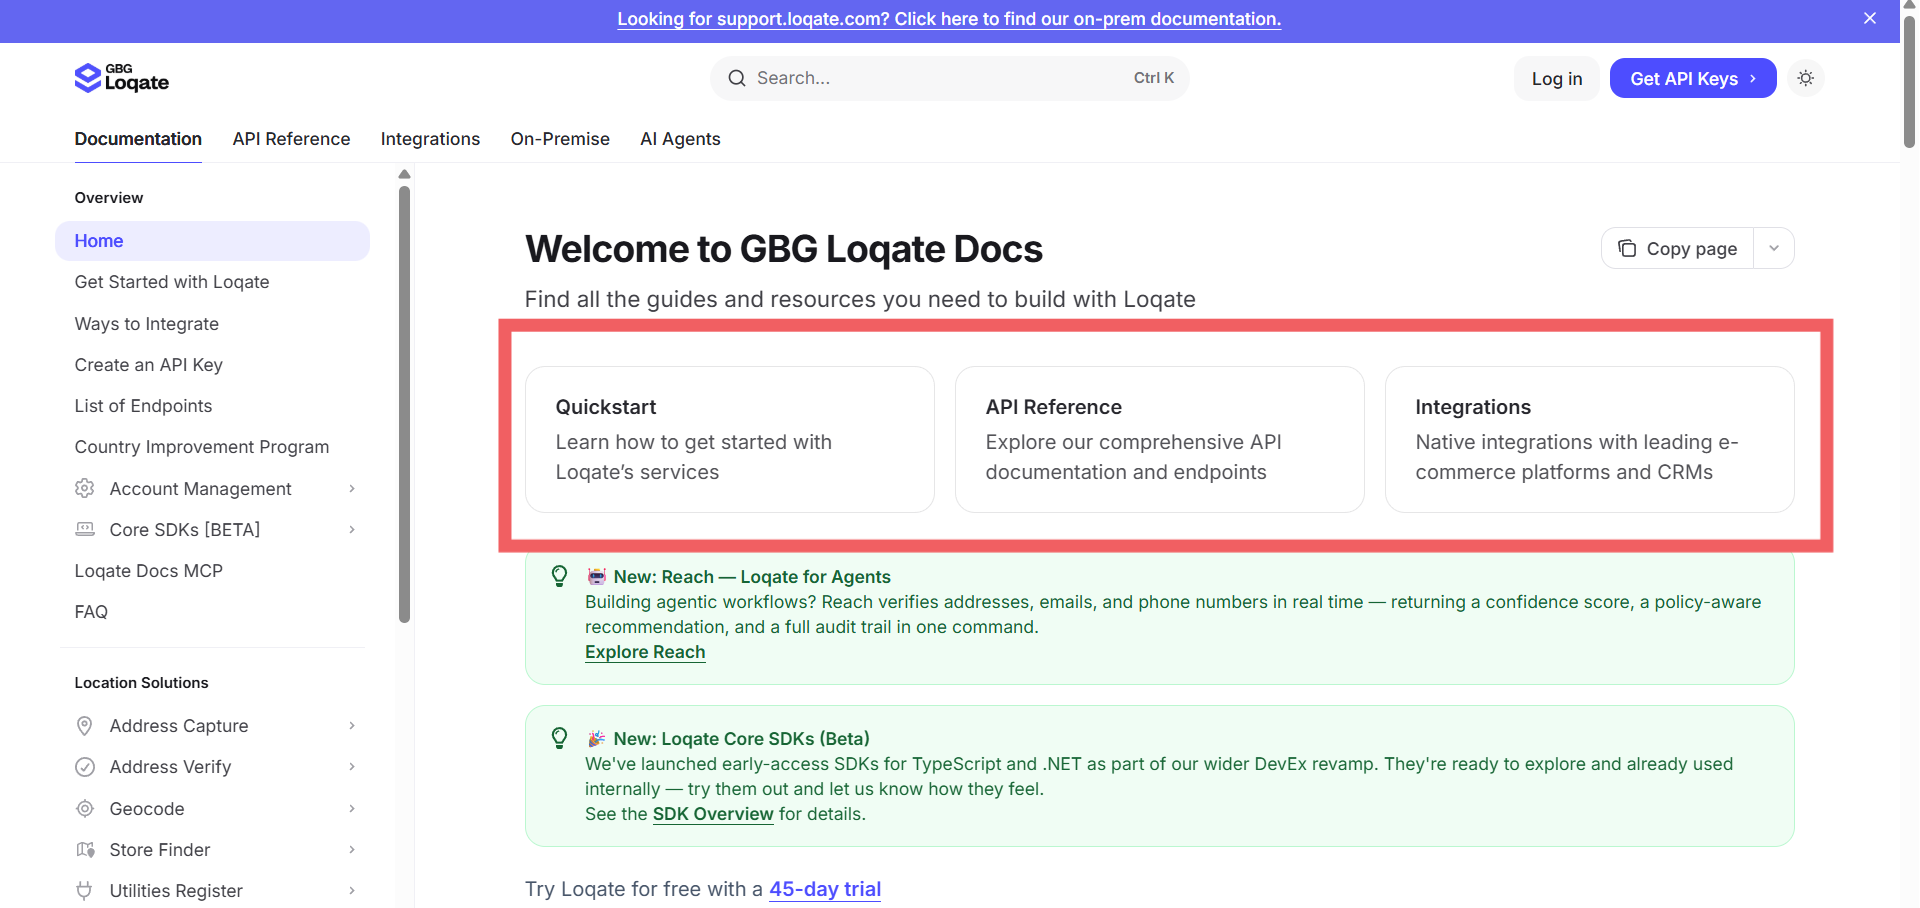1920x908 pixels.
Task: Expand the Core SDKs [BETA] section
Action: pos(352,529)
